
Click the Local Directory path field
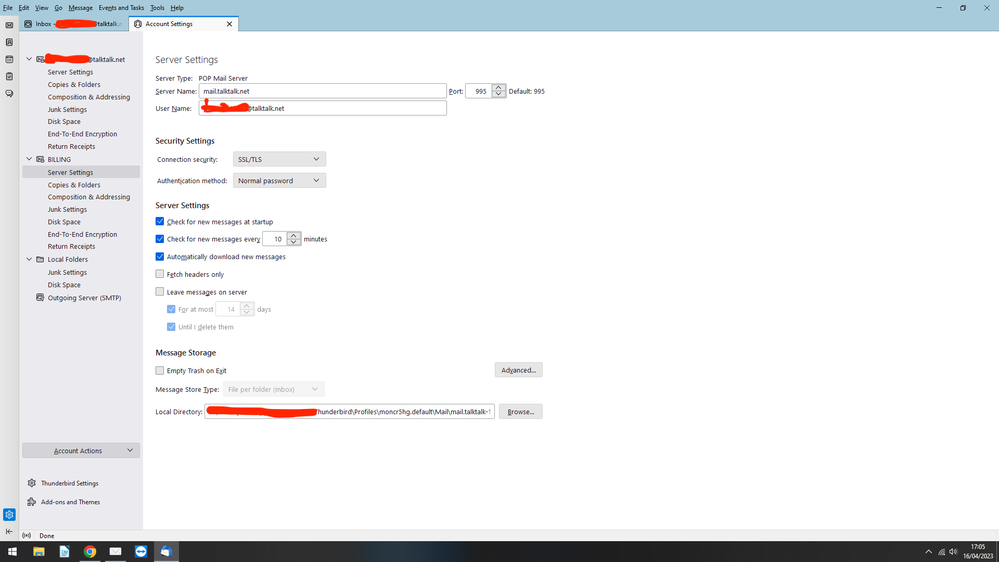pos(349,412)
